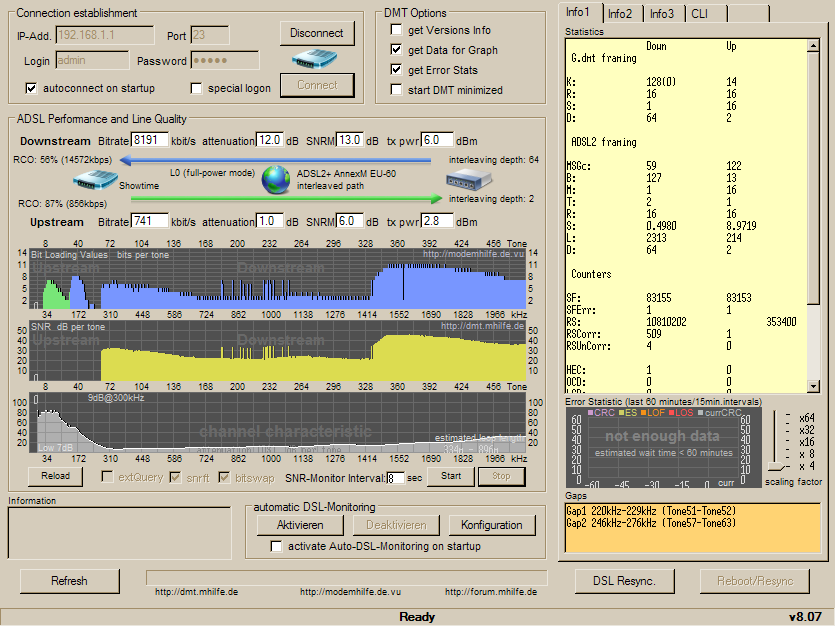Switch to the CLI tab

coord(705,14)
